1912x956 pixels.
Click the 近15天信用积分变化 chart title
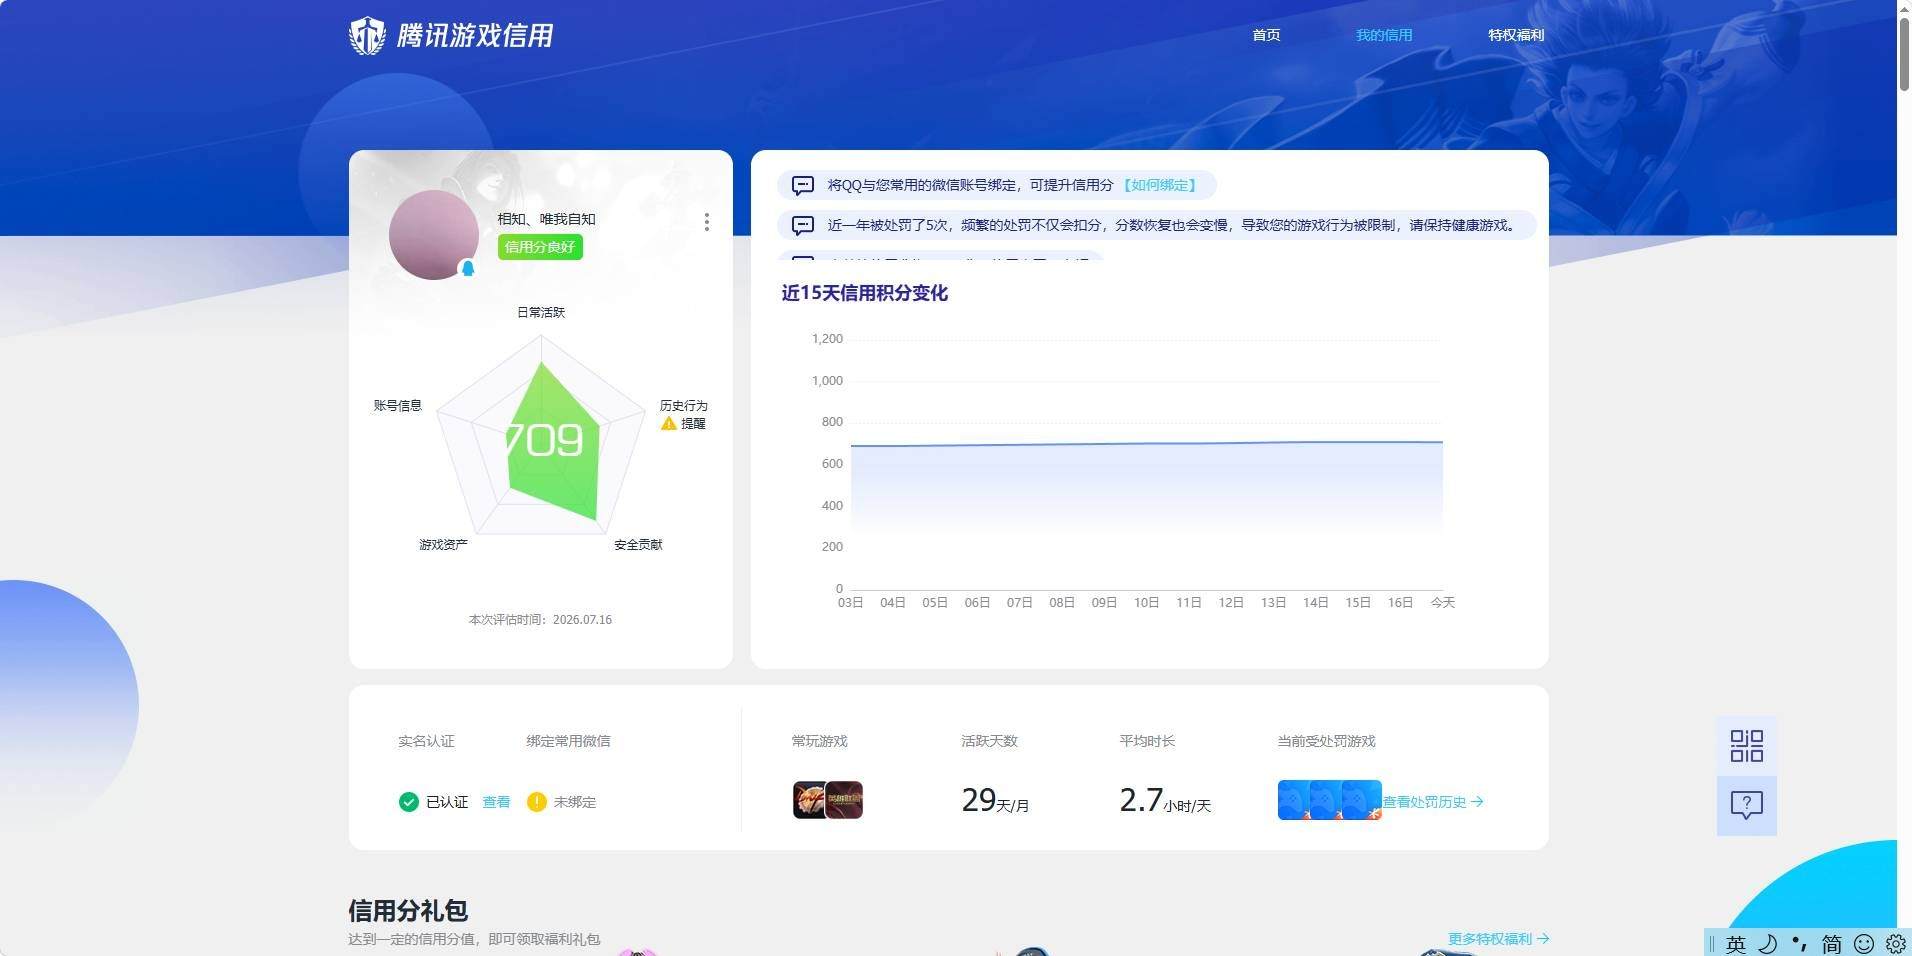[865, 293]
